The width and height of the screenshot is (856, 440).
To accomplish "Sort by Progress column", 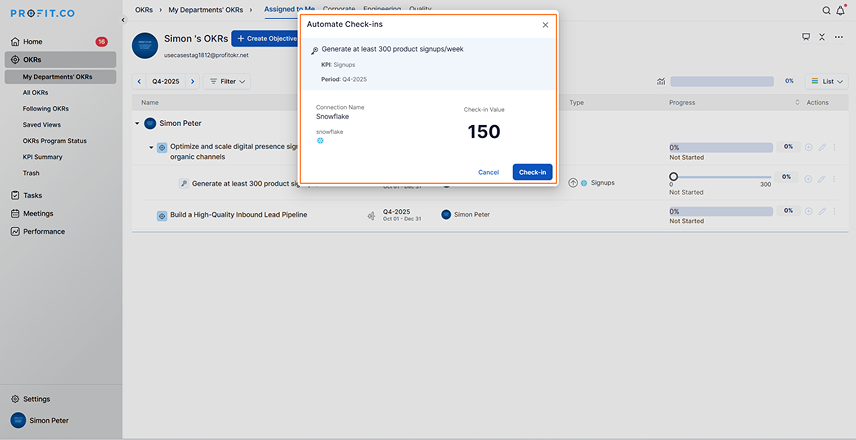I will pos(797,103).
